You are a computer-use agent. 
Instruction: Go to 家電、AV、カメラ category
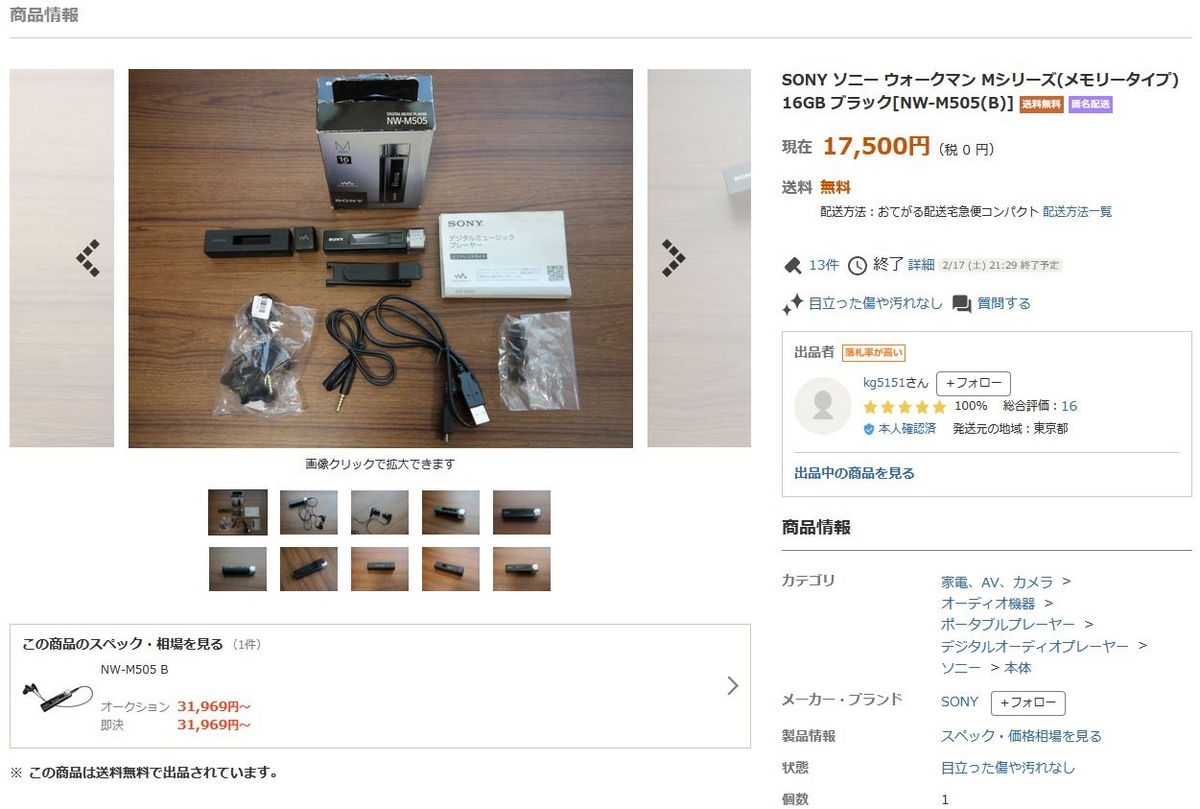click(997, 581)
